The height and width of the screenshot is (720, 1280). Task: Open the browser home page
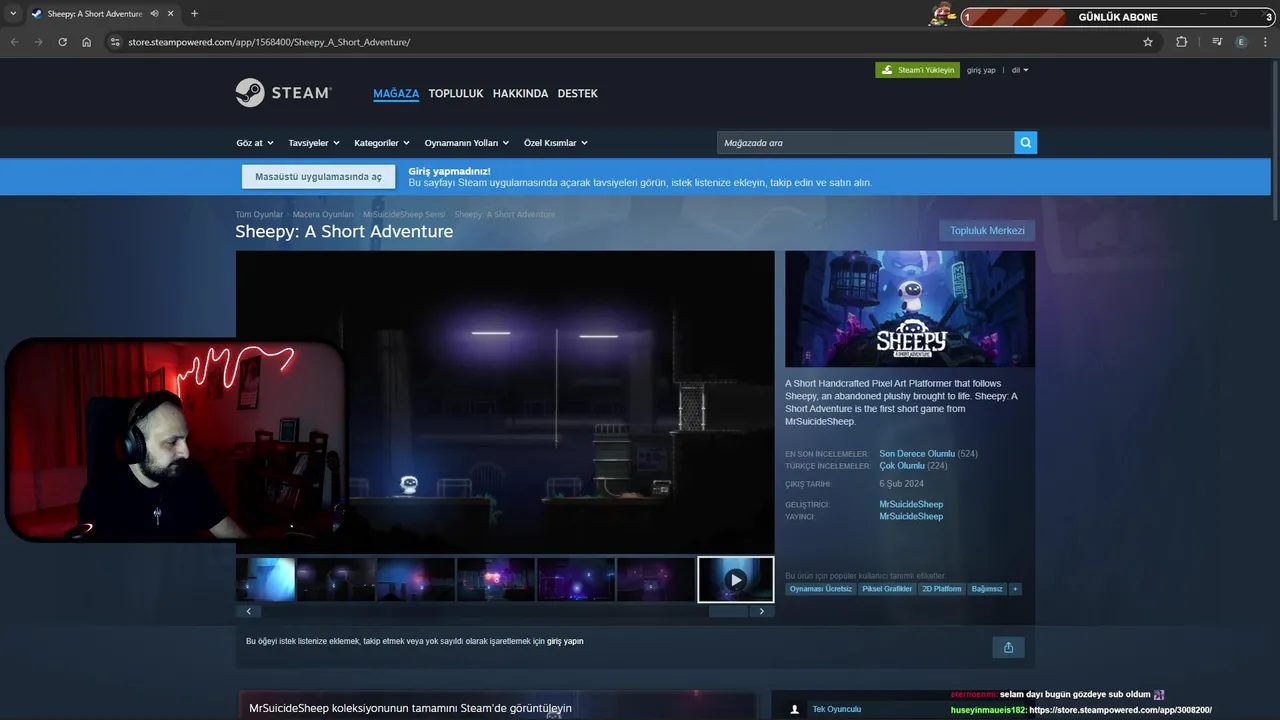[87, 42]
